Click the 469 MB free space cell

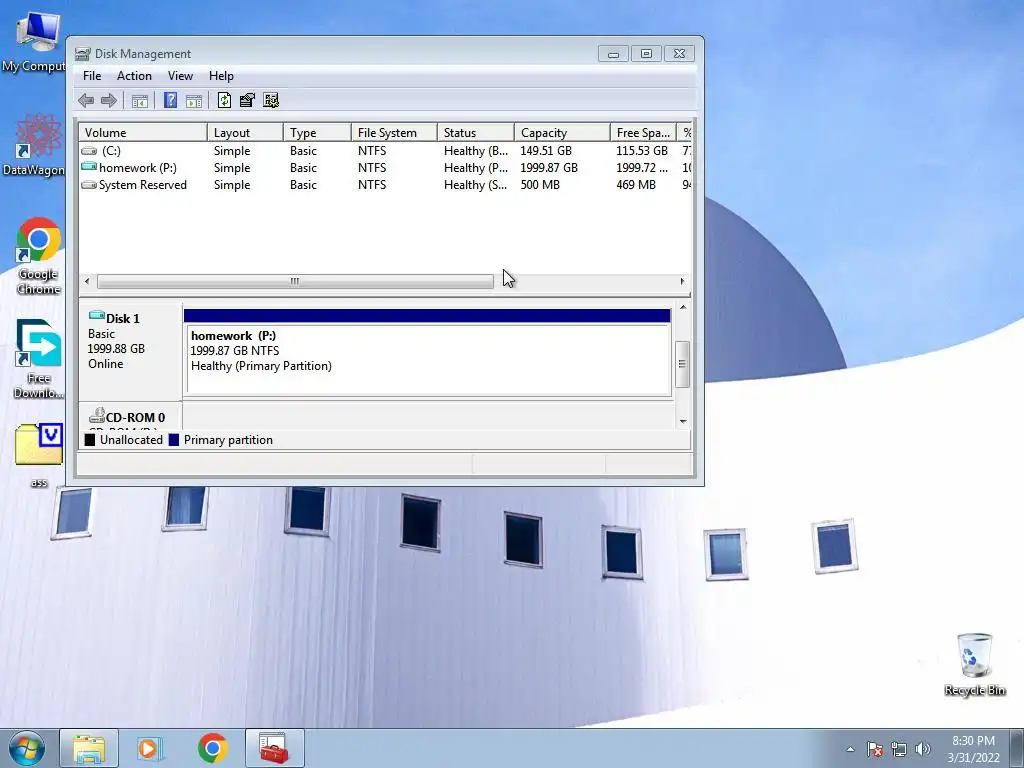(636, 185)
